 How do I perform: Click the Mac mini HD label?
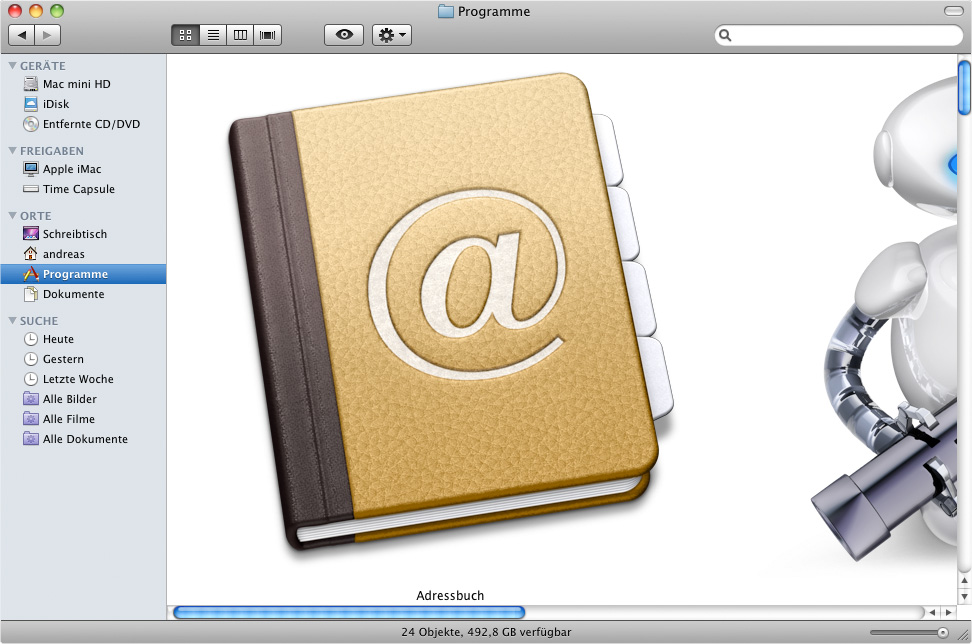pos(76,84)
